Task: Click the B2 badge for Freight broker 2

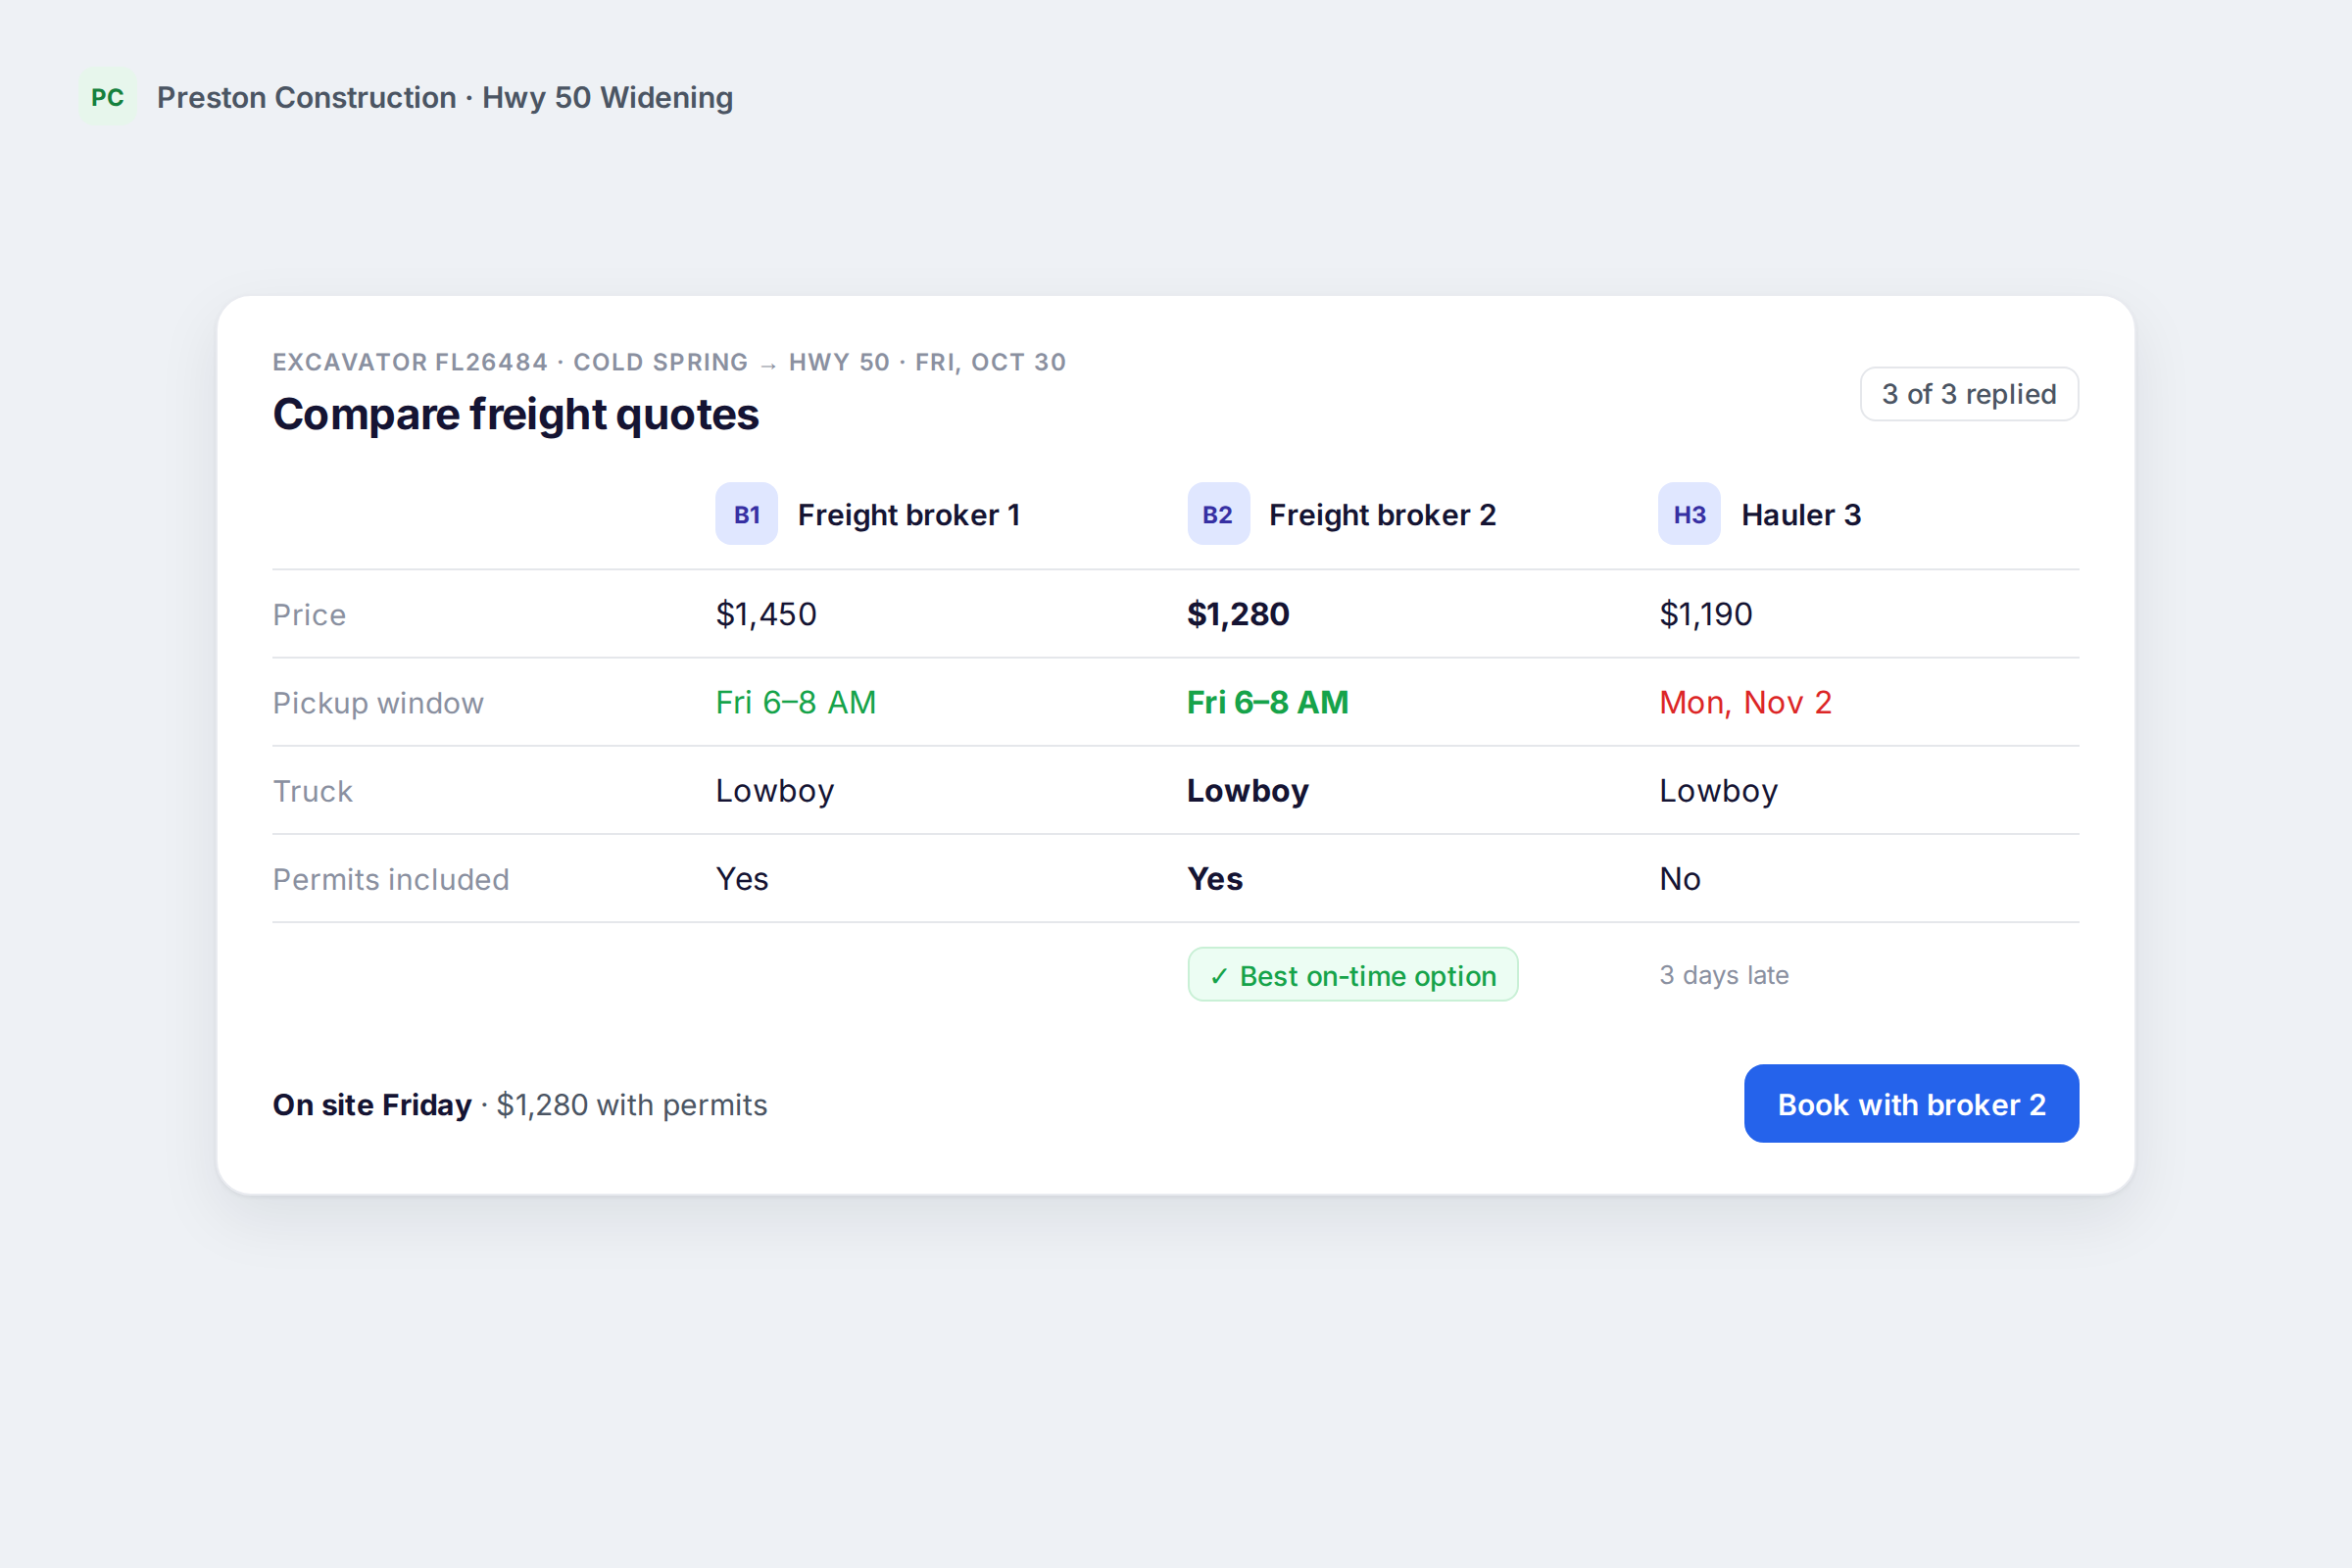Action: point(1218,514)
